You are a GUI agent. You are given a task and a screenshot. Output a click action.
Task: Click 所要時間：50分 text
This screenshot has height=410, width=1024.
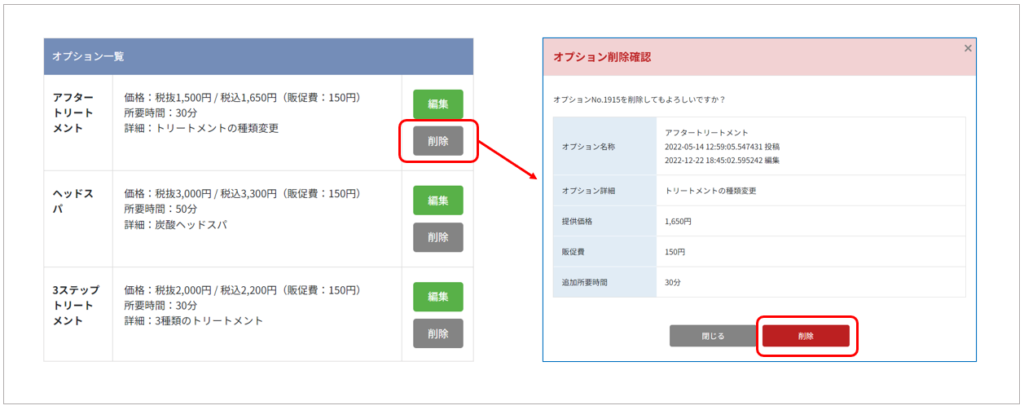pos(161,209)
